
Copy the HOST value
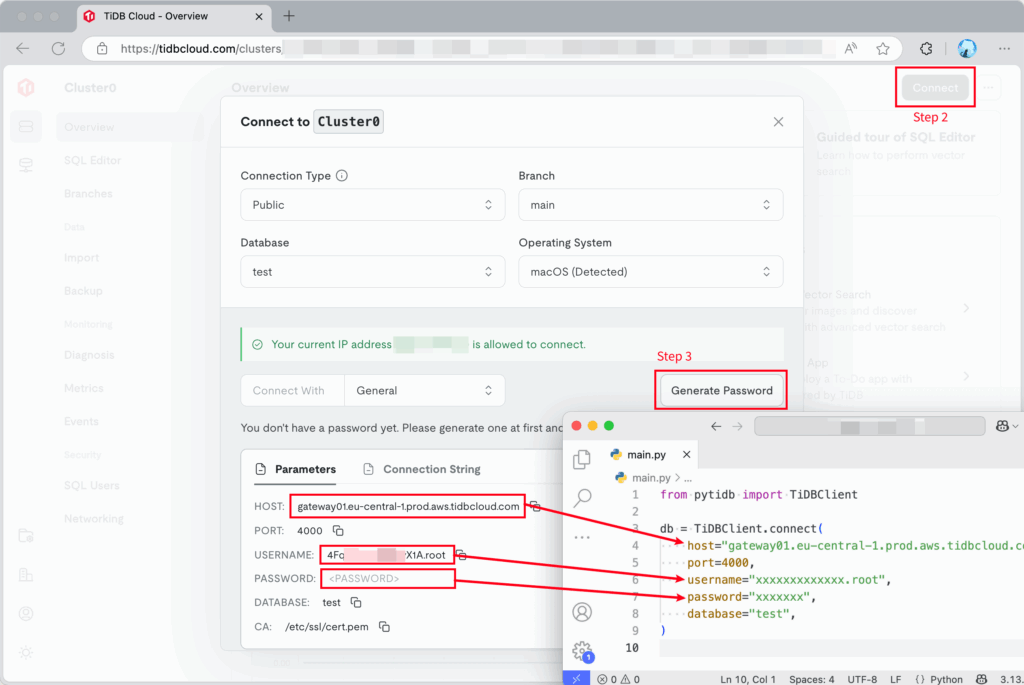(x=535, y=506)
